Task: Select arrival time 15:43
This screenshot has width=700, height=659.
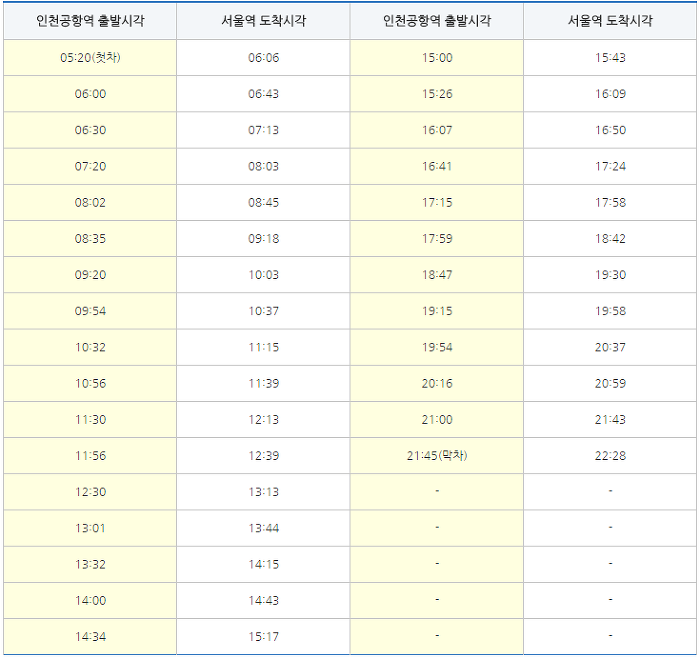Action: click(x=610, y=58)
